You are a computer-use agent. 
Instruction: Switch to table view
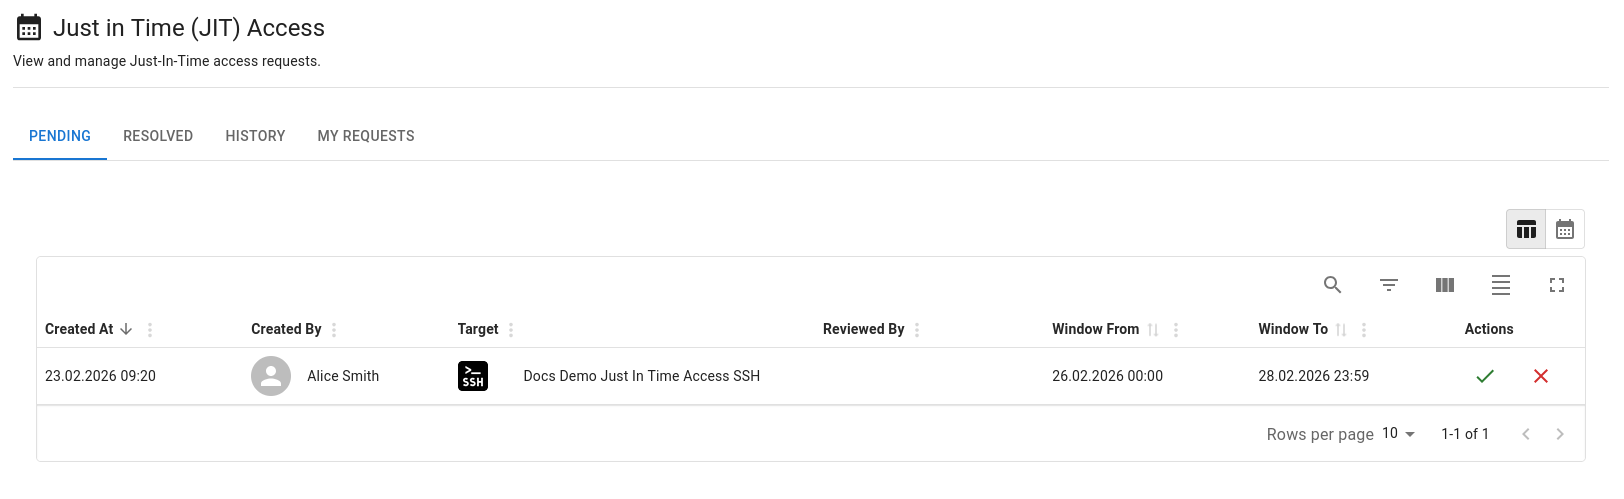(1526, 230)
